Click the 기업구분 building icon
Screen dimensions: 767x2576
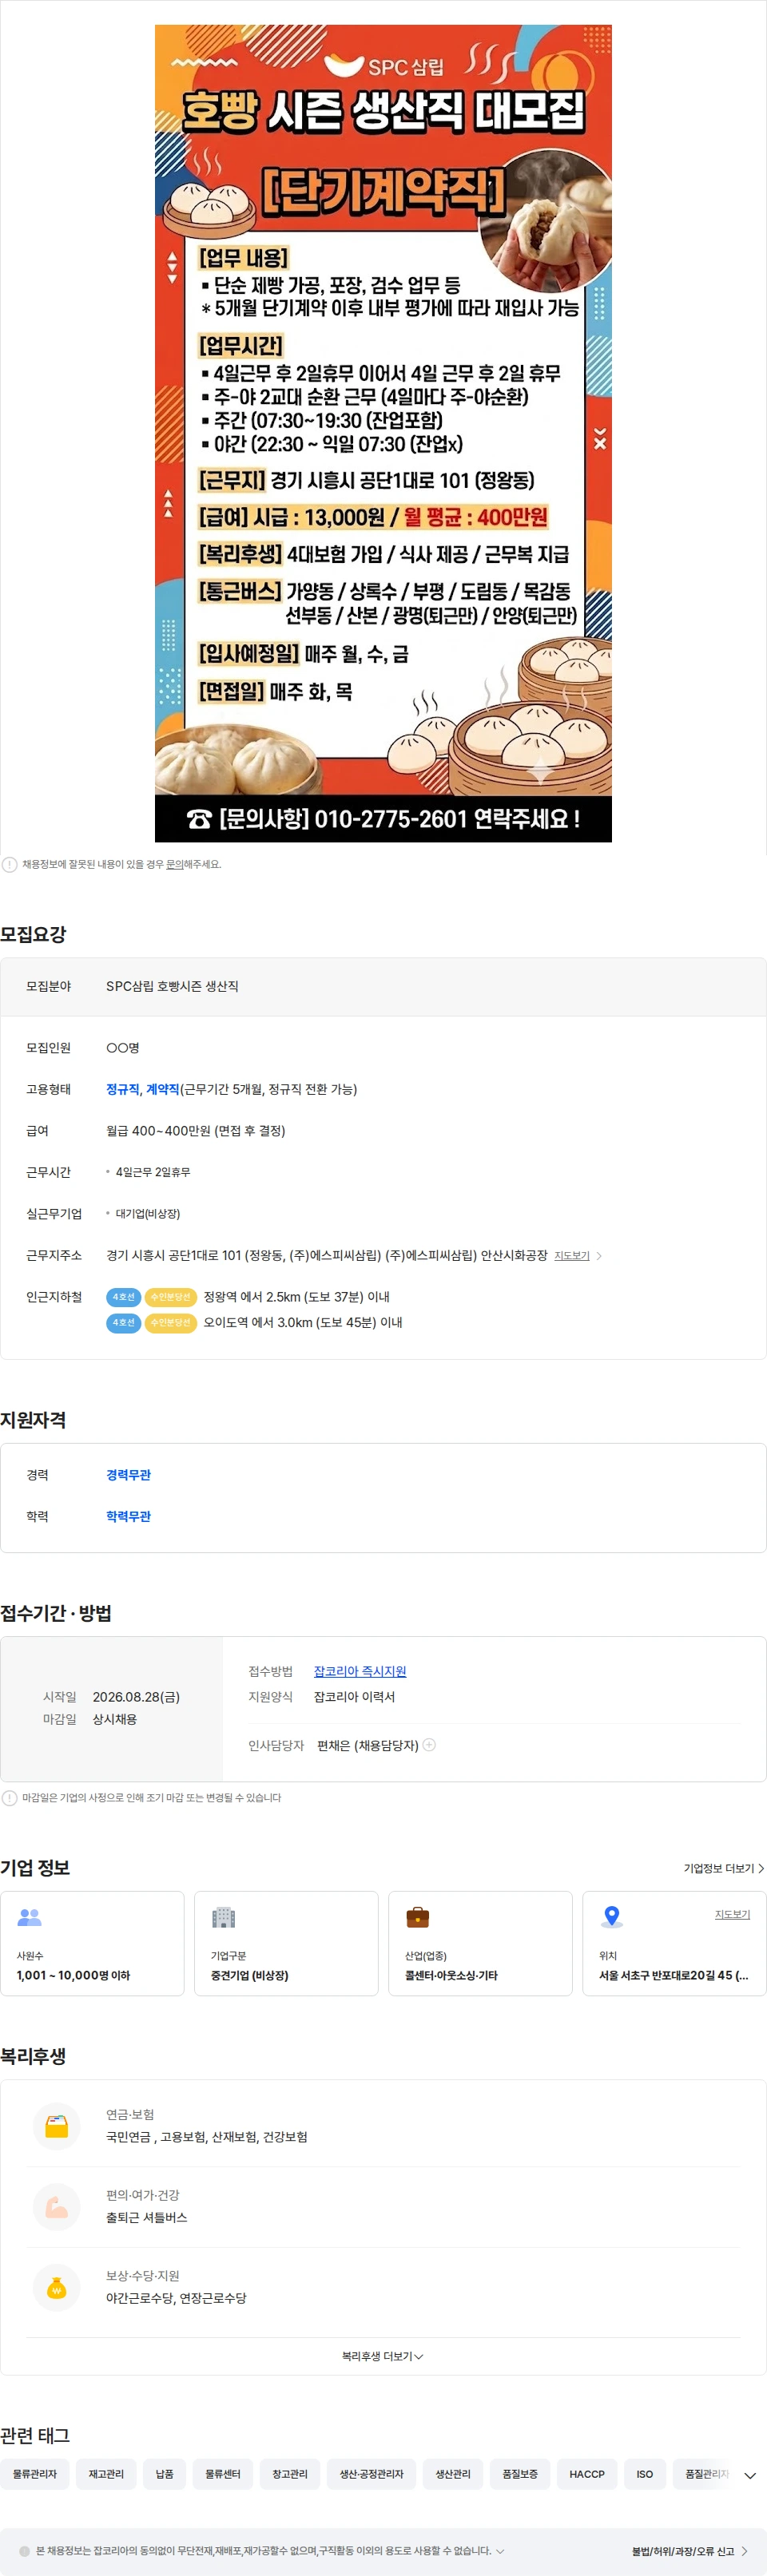point(223,1917)
